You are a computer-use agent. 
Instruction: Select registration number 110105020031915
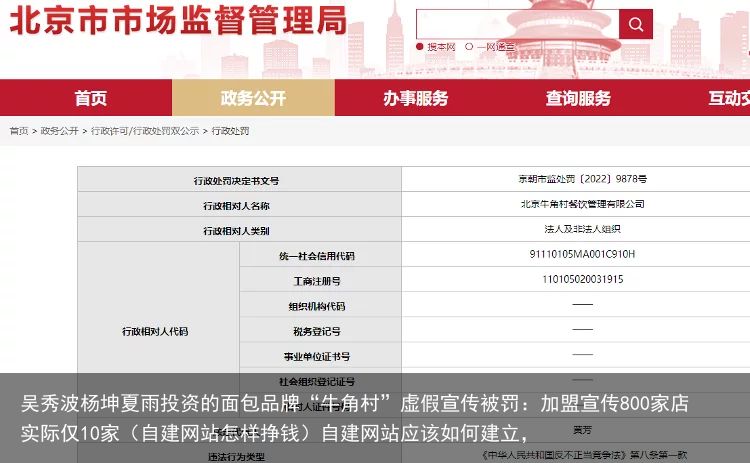tap(583, 279)
